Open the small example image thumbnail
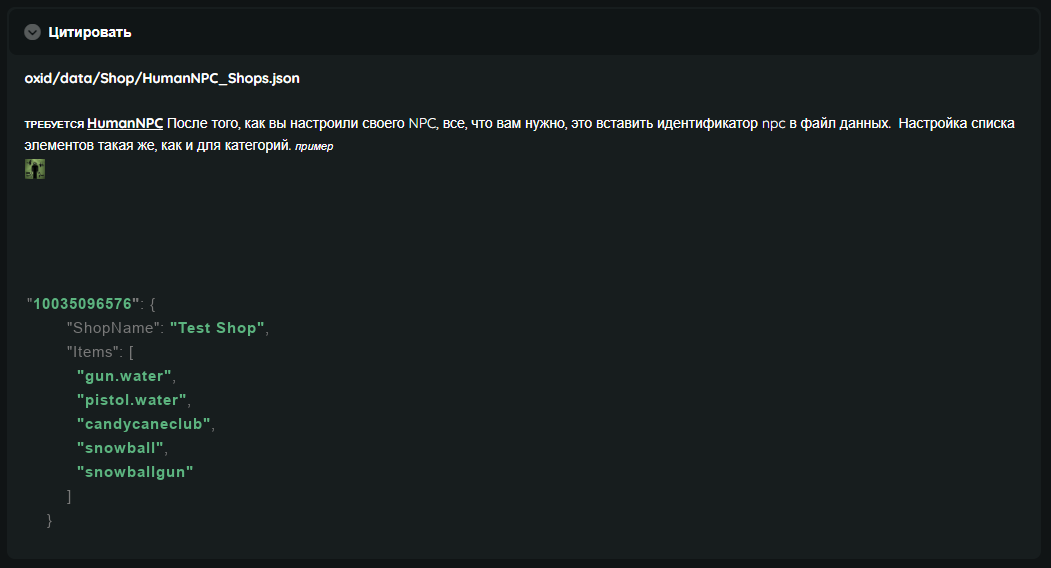The width and height of the screenshot is (1051, 568). (x=35, y=169)
